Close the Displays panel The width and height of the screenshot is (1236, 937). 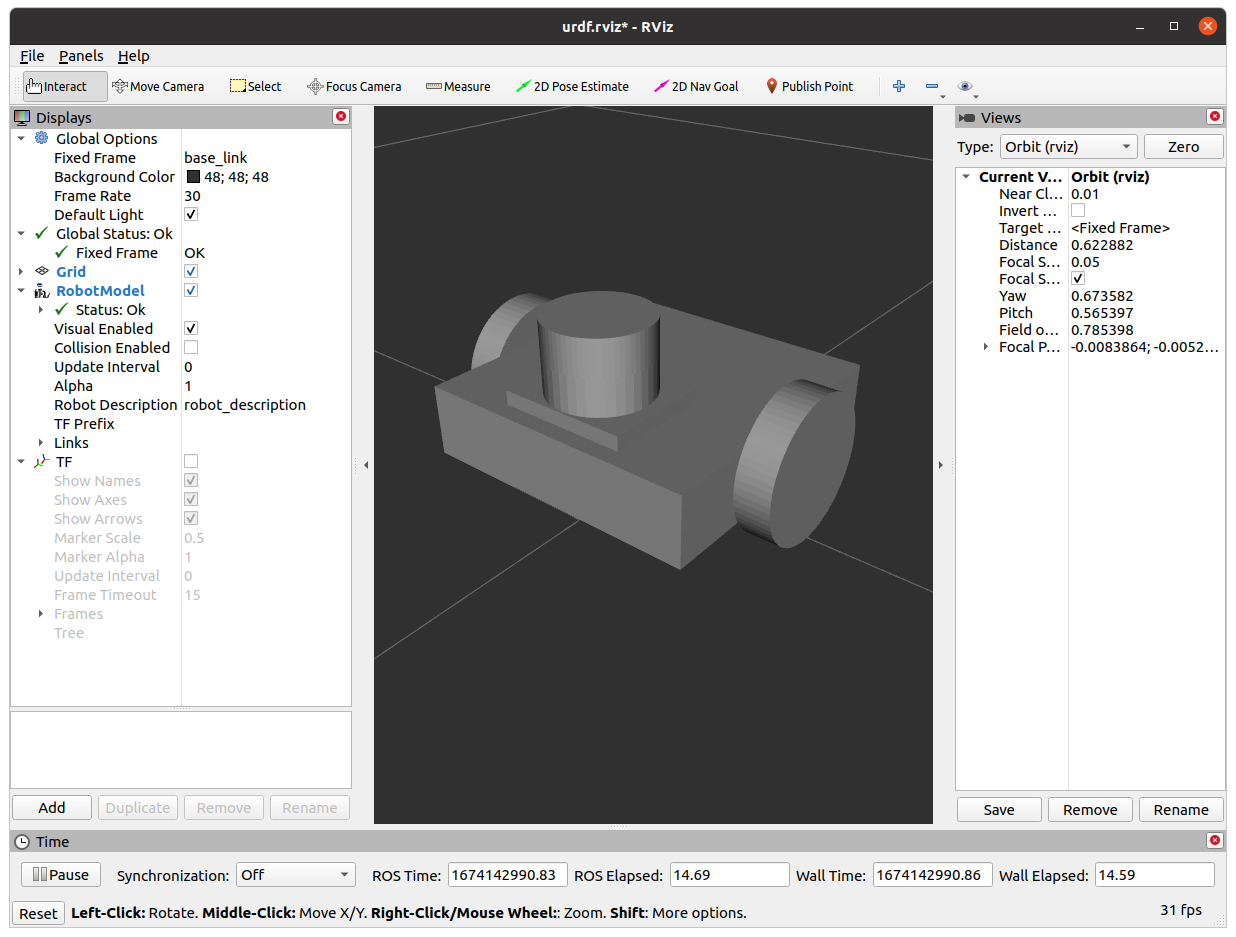click(x=341, y=117)
